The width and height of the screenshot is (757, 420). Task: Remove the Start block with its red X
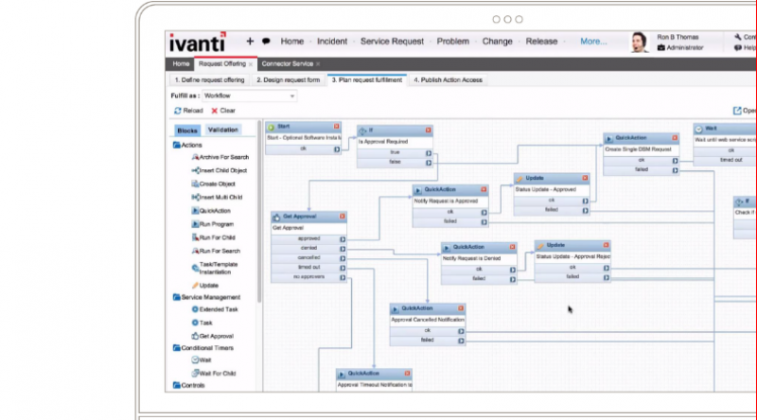(x=336, y=126)
